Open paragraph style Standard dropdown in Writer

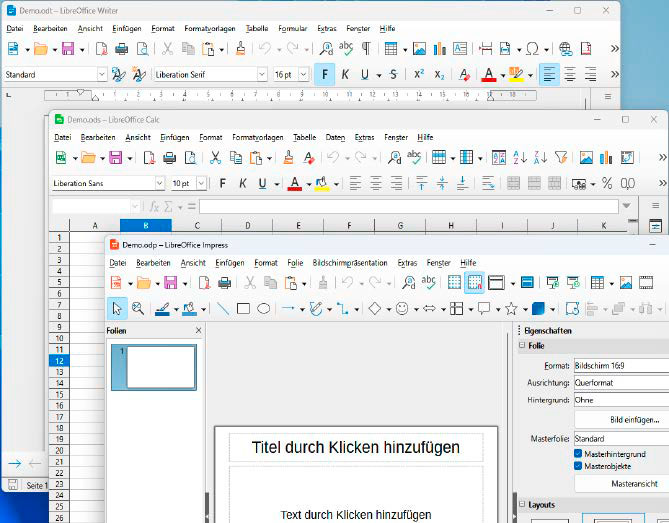click(102, 75)
